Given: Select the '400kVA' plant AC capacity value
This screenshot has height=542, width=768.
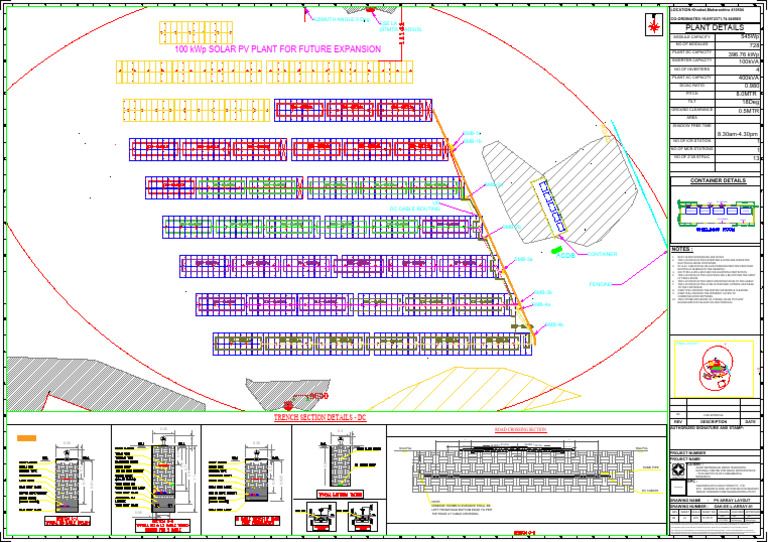Looking at the screenshot, I should tap(749, 78).
